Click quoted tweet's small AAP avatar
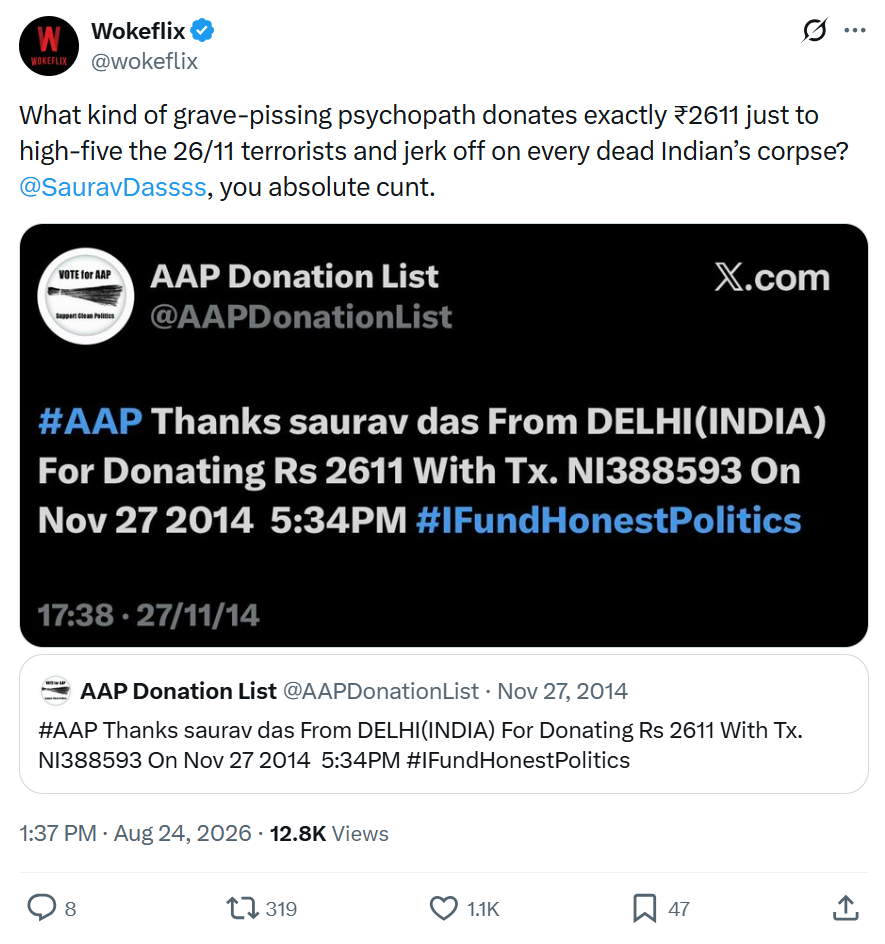 click(55, 691)
